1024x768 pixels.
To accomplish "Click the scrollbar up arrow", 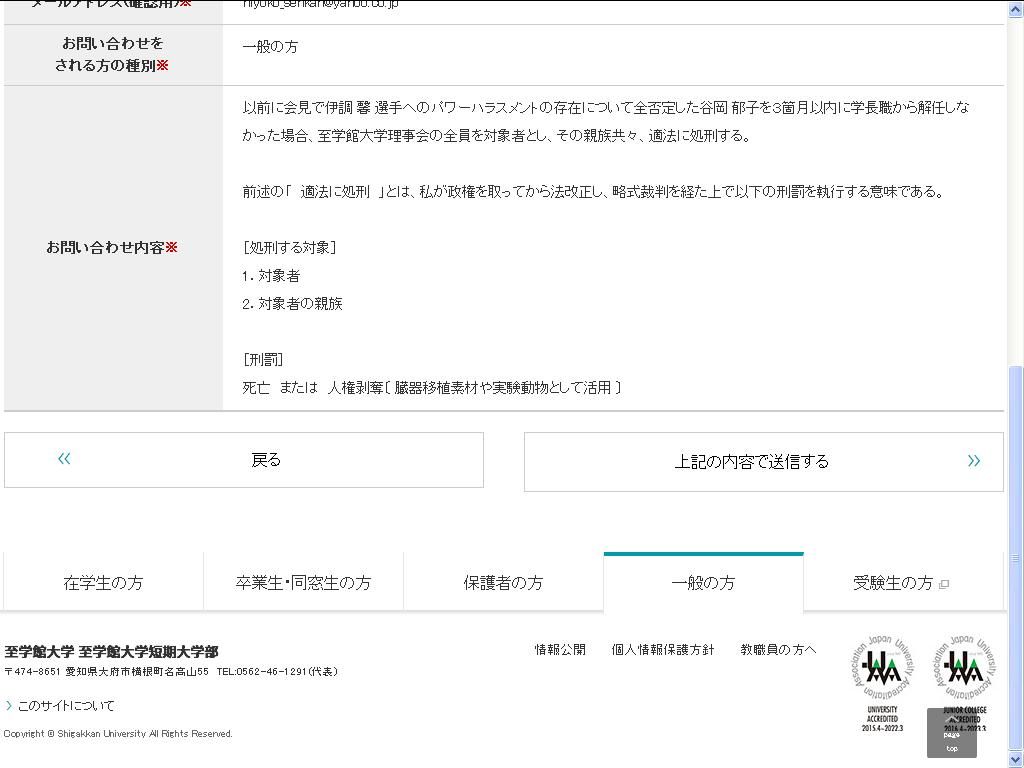I will tap(1017, 9).
